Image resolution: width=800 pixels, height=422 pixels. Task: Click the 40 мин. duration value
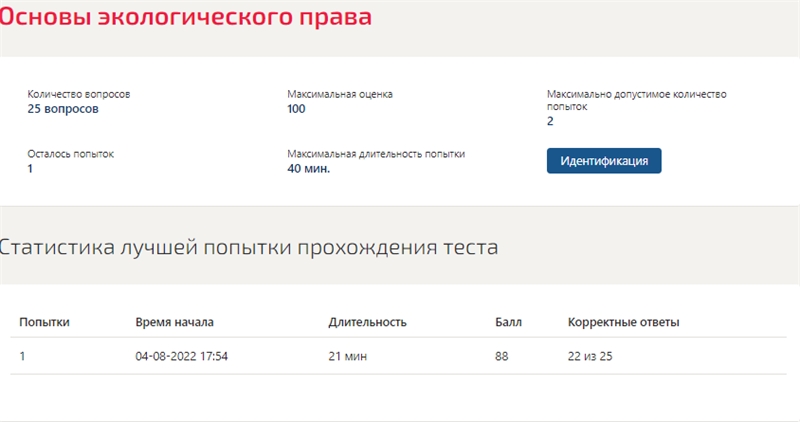[309, 168]
